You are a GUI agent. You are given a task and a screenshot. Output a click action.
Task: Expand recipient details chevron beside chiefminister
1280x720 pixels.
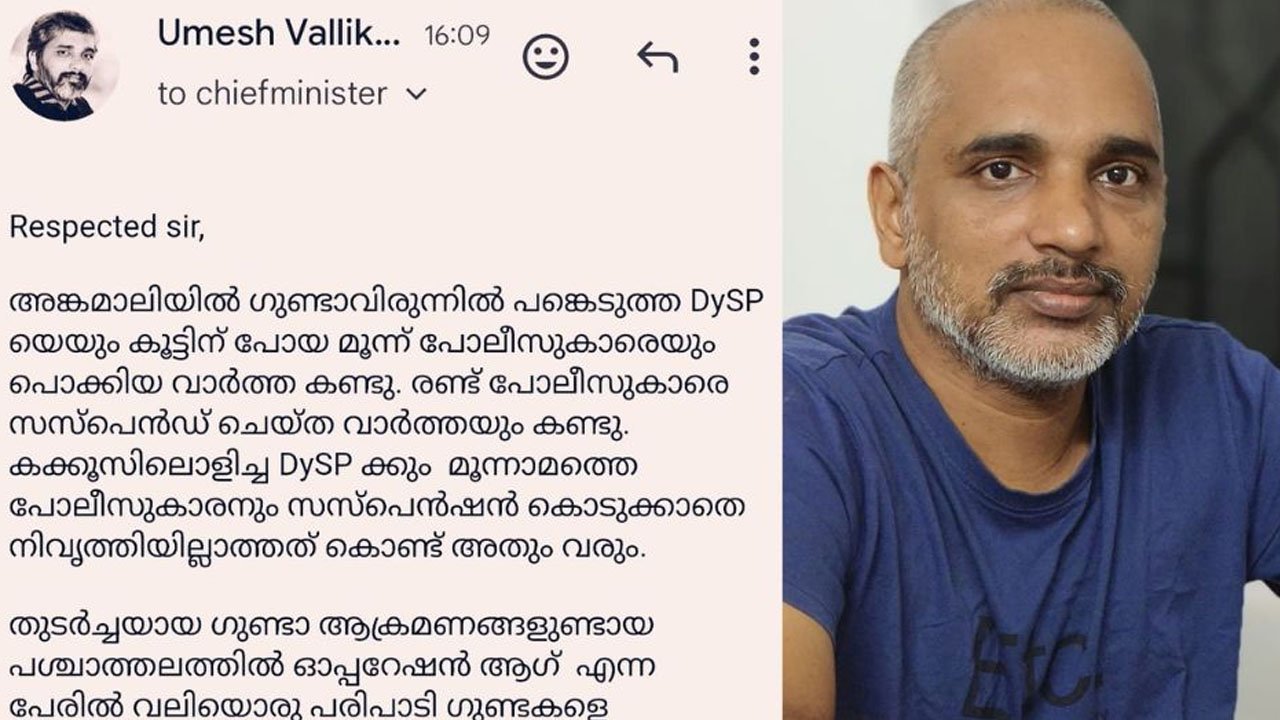[x=416, y=95]
